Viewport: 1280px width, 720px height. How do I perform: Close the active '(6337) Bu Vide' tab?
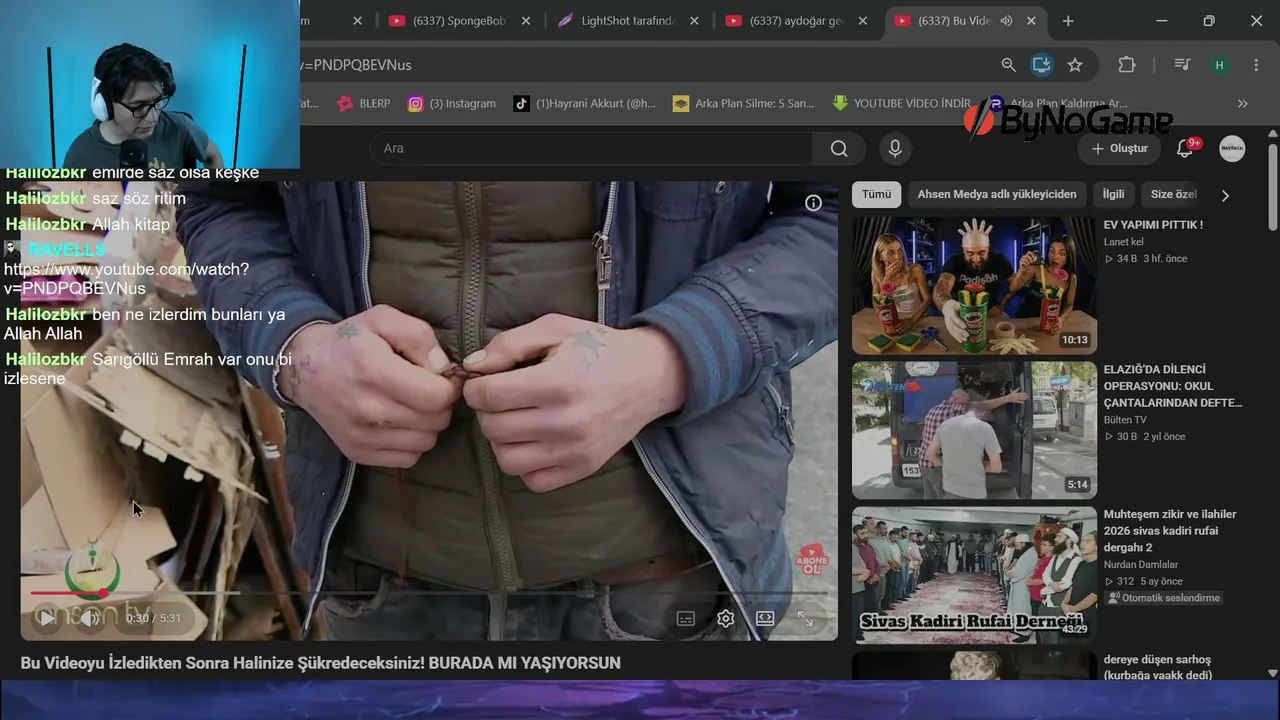(x=1031, y=21)
